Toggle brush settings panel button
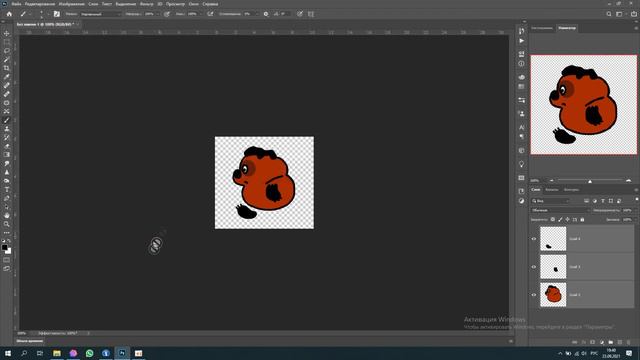 [57, 14]
